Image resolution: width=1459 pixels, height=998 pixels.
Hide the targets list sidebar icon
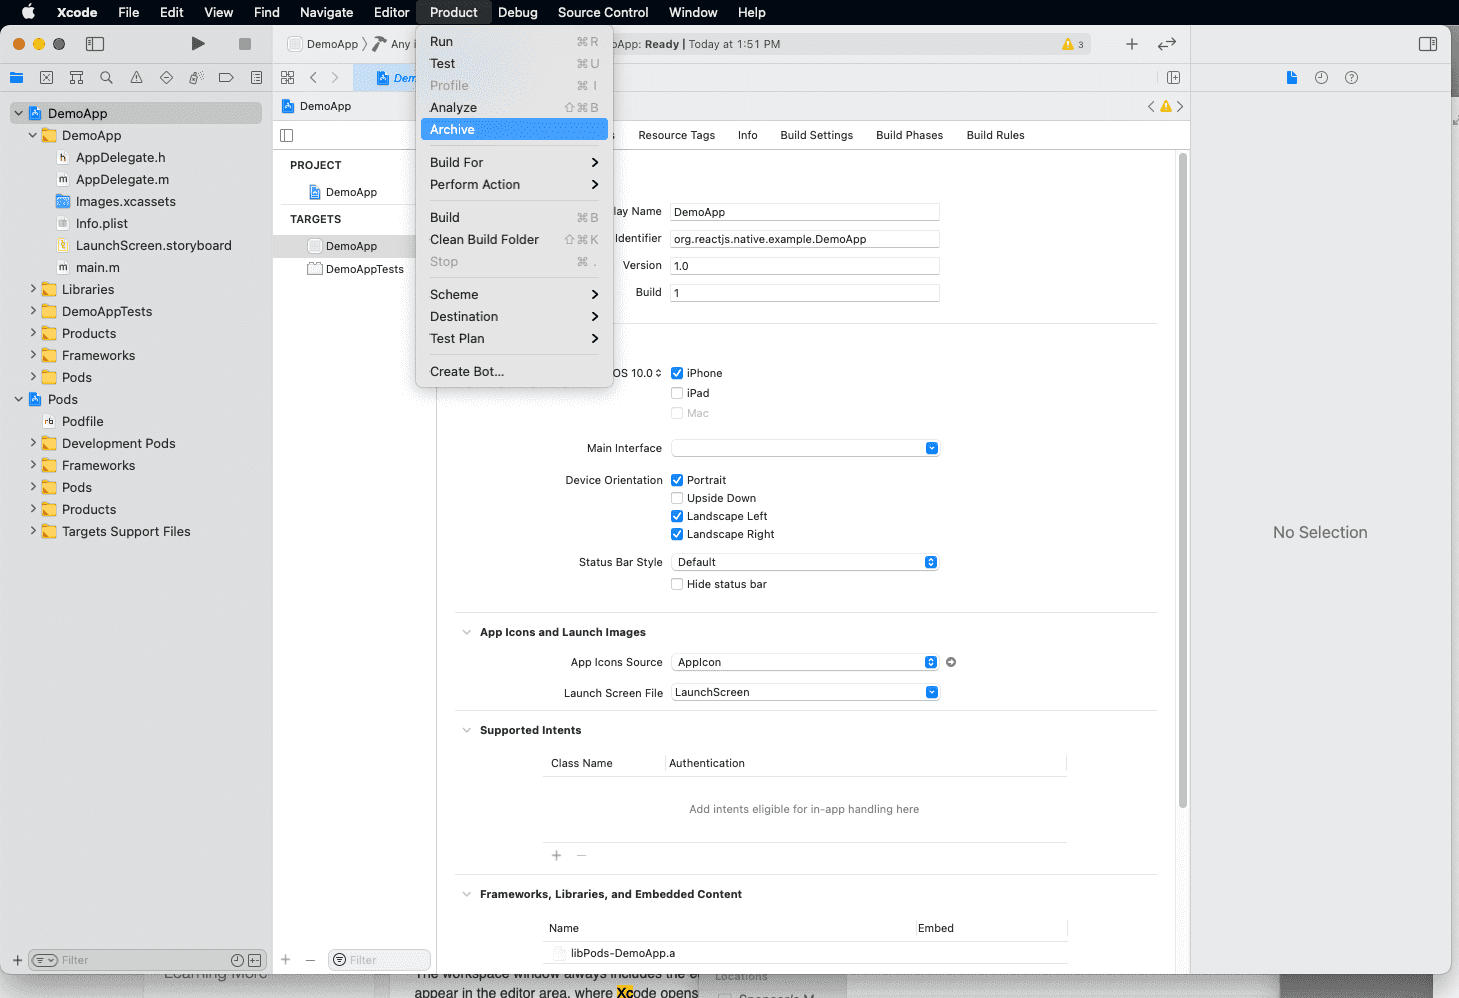coord(287,135)
